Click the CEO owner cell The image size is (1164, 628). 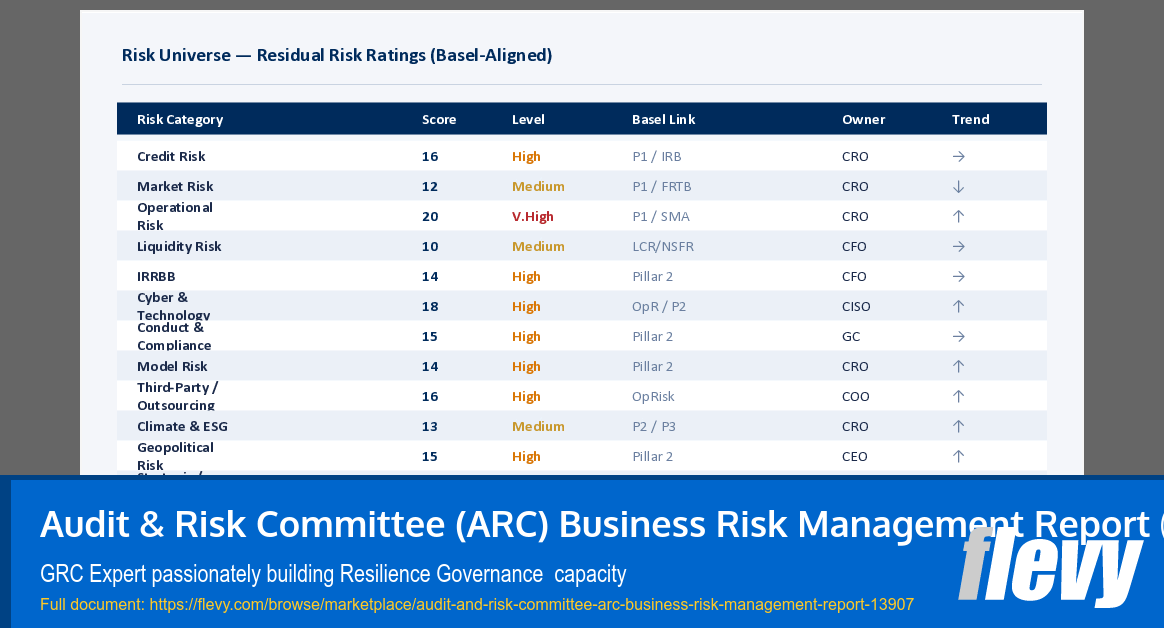click(x=854, y=457)
